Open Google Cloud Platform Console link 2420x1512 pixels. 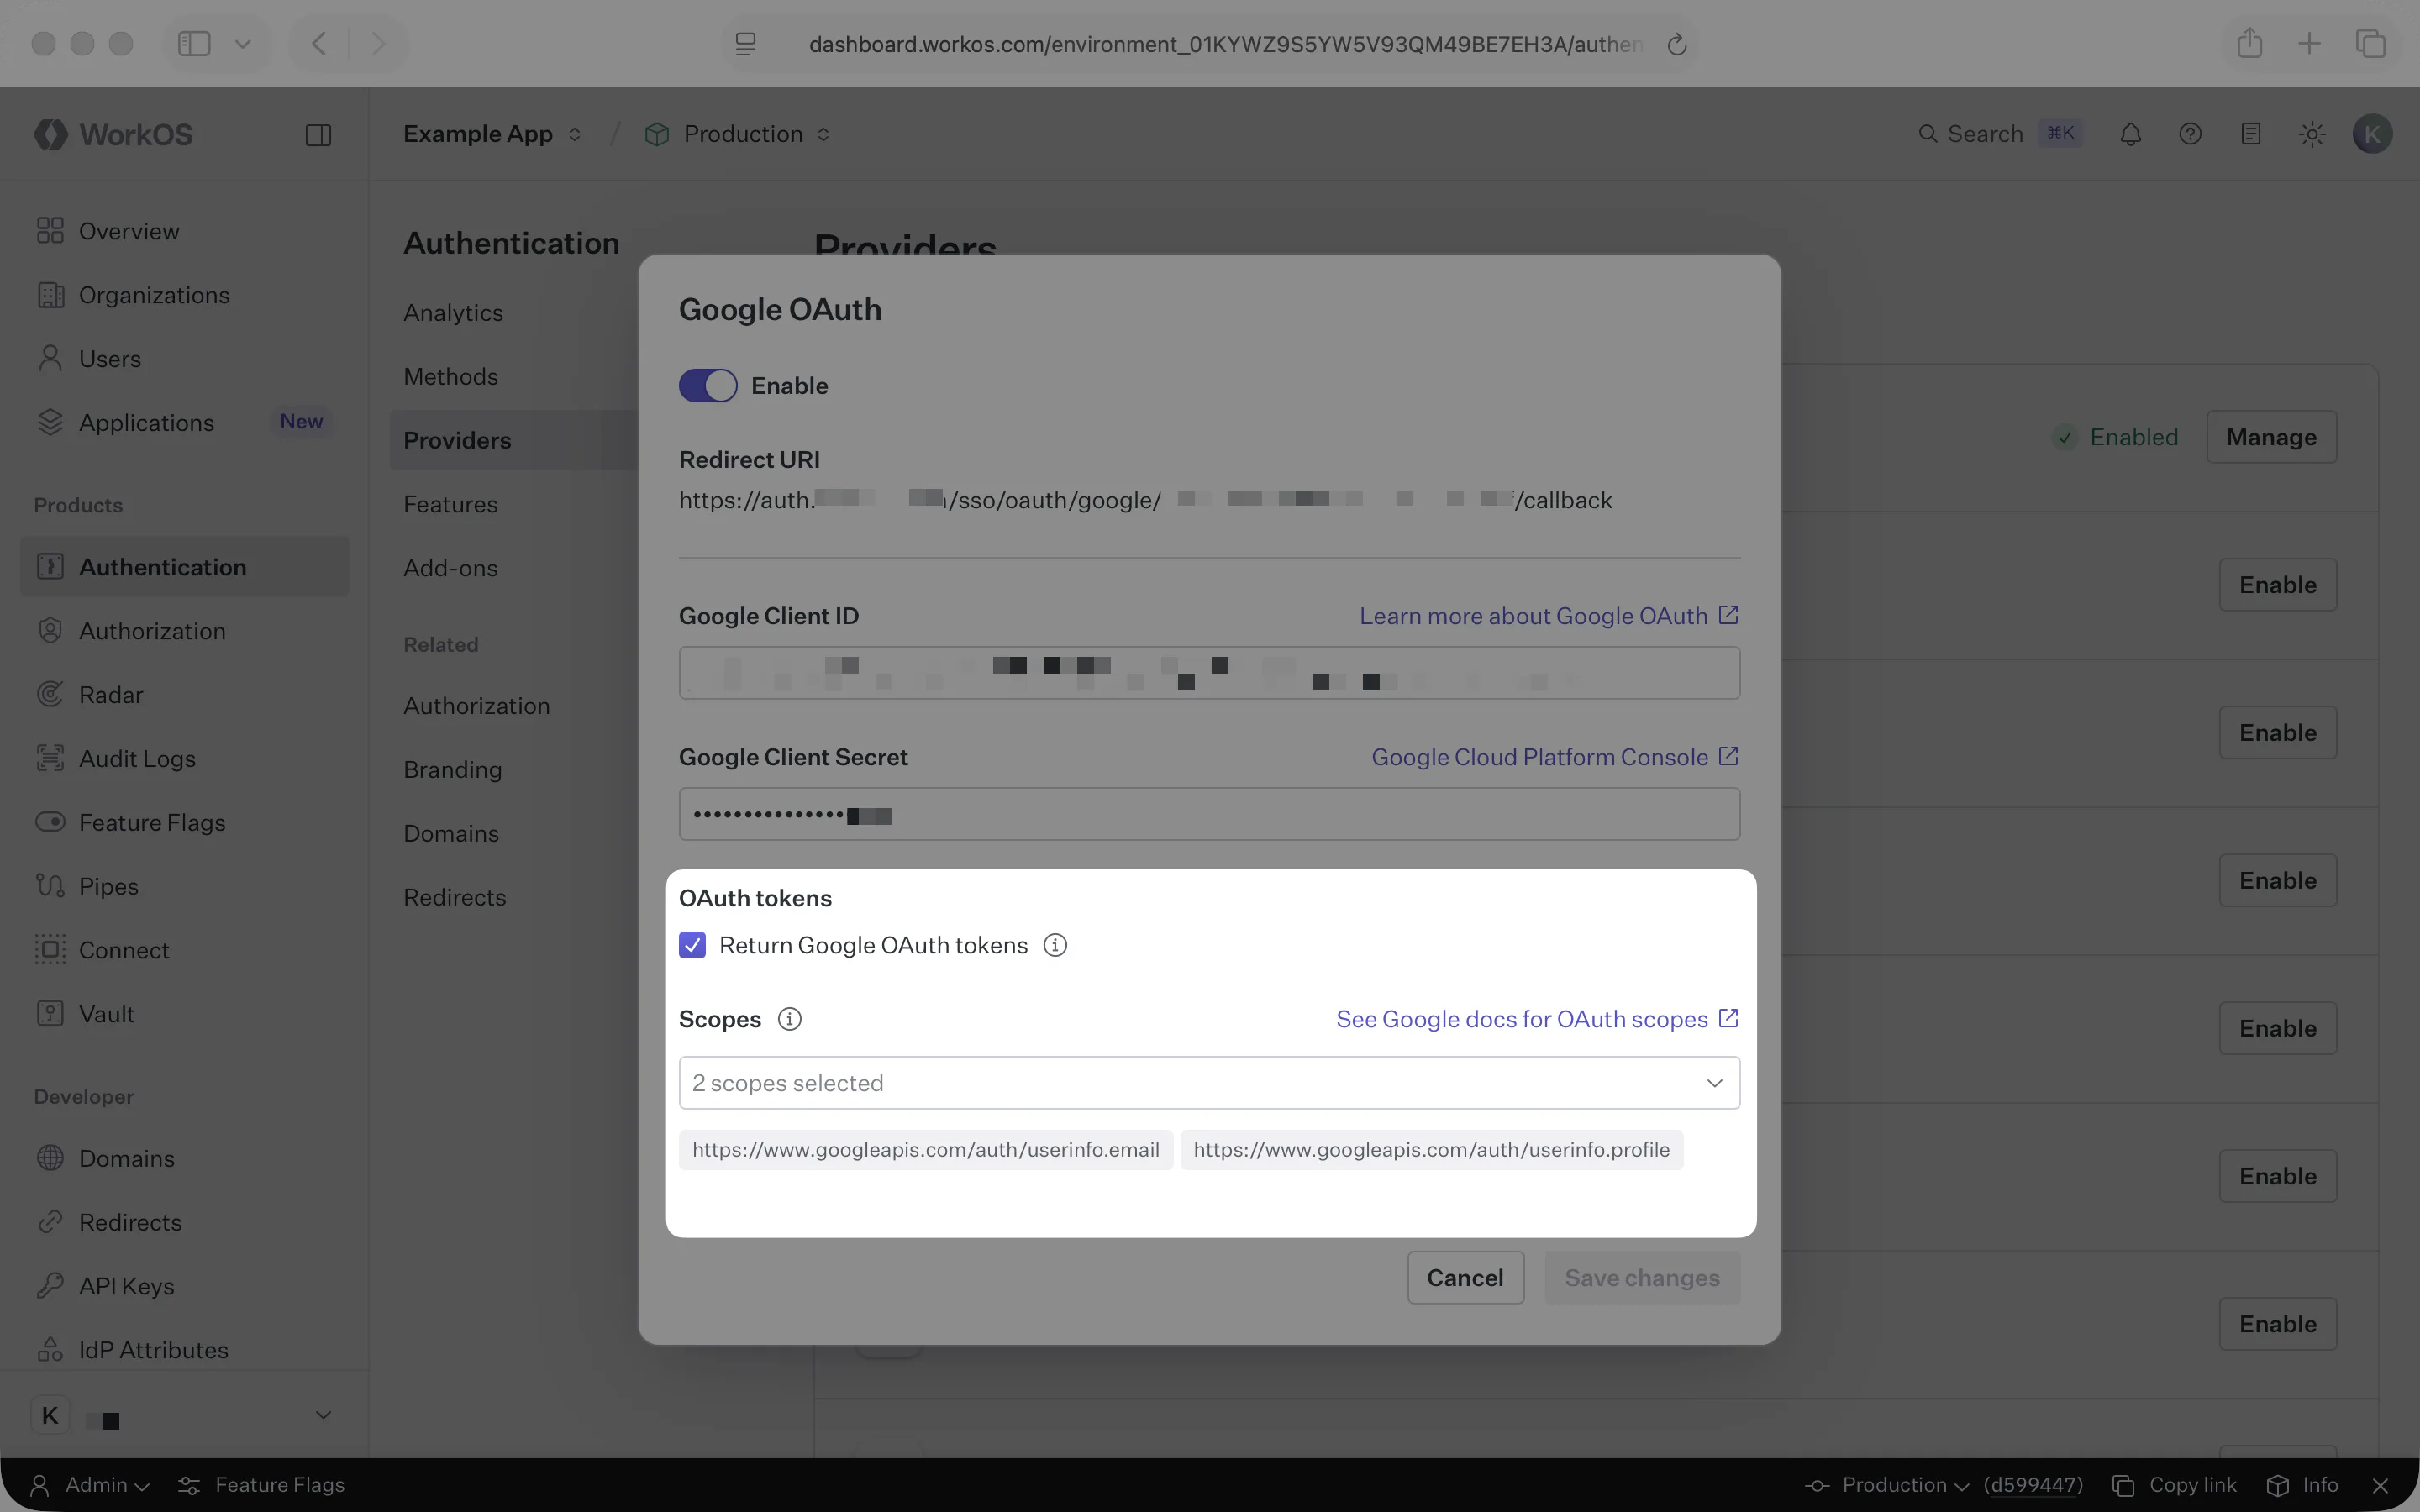click(1555, 757)
